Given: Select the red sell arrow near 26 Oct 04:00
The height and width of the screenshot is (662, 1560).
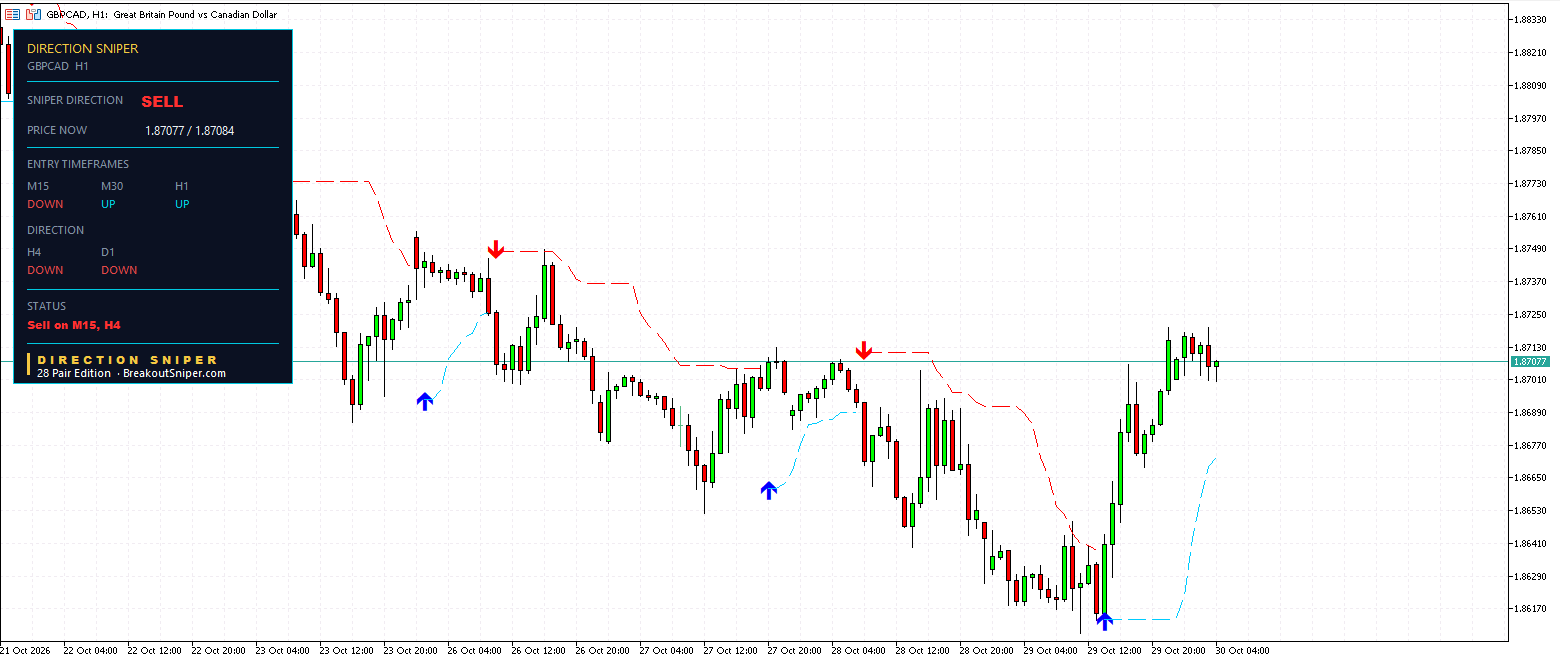Looking at the screenshot, I should click(495, 249).
